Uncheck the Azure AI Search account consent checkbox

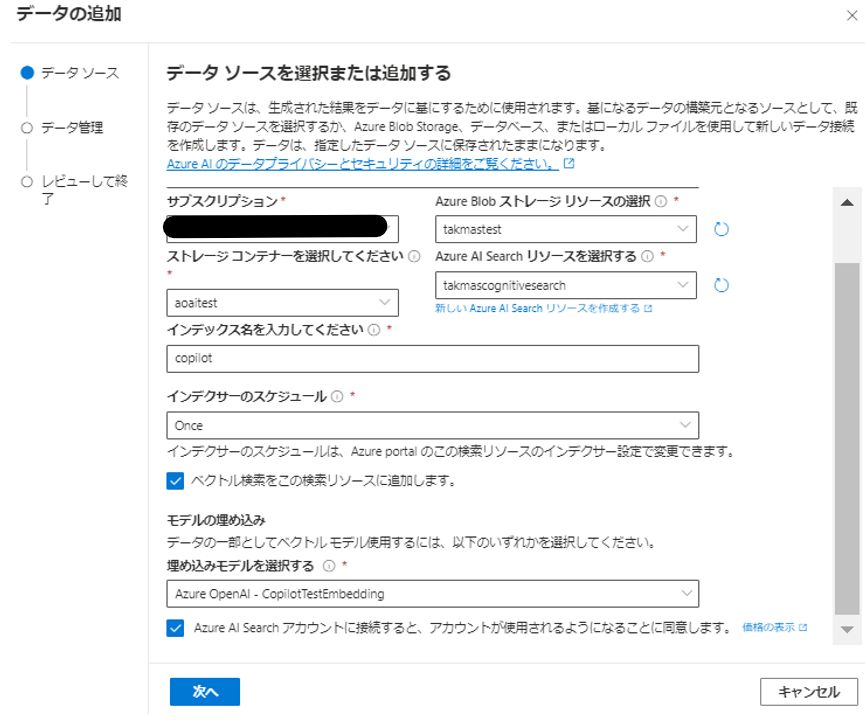click(175, 628)
